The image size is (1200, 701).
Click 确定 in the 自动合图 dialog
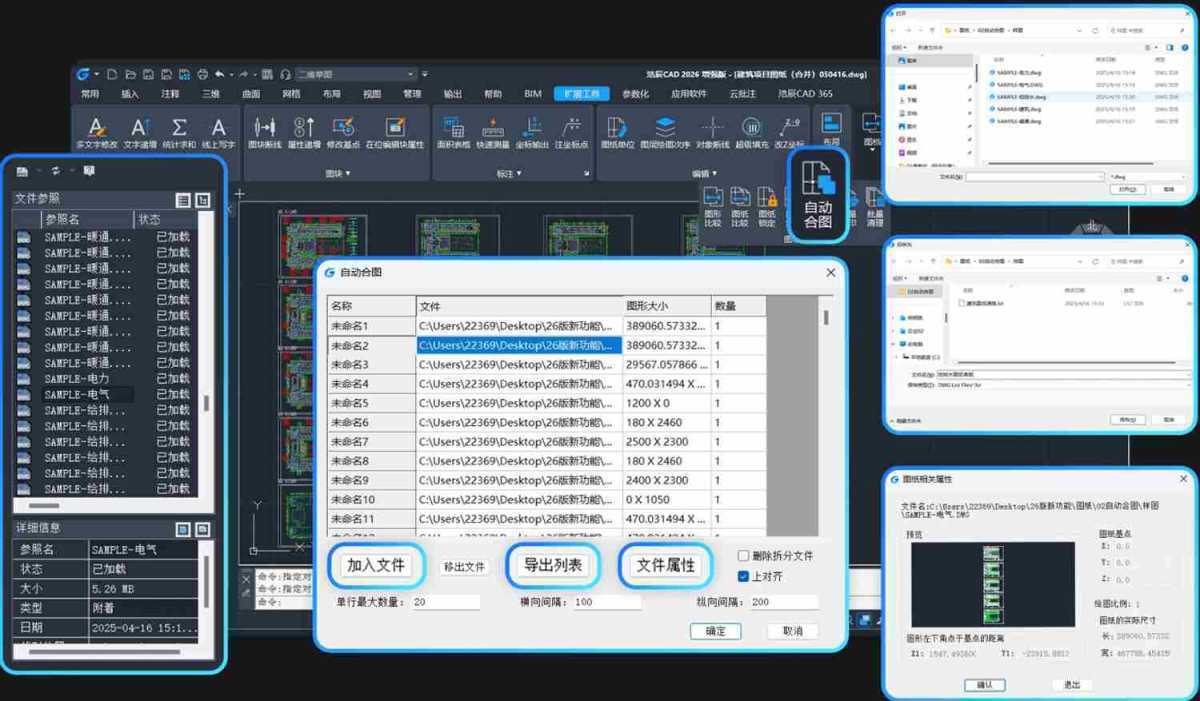pos(716,632)
